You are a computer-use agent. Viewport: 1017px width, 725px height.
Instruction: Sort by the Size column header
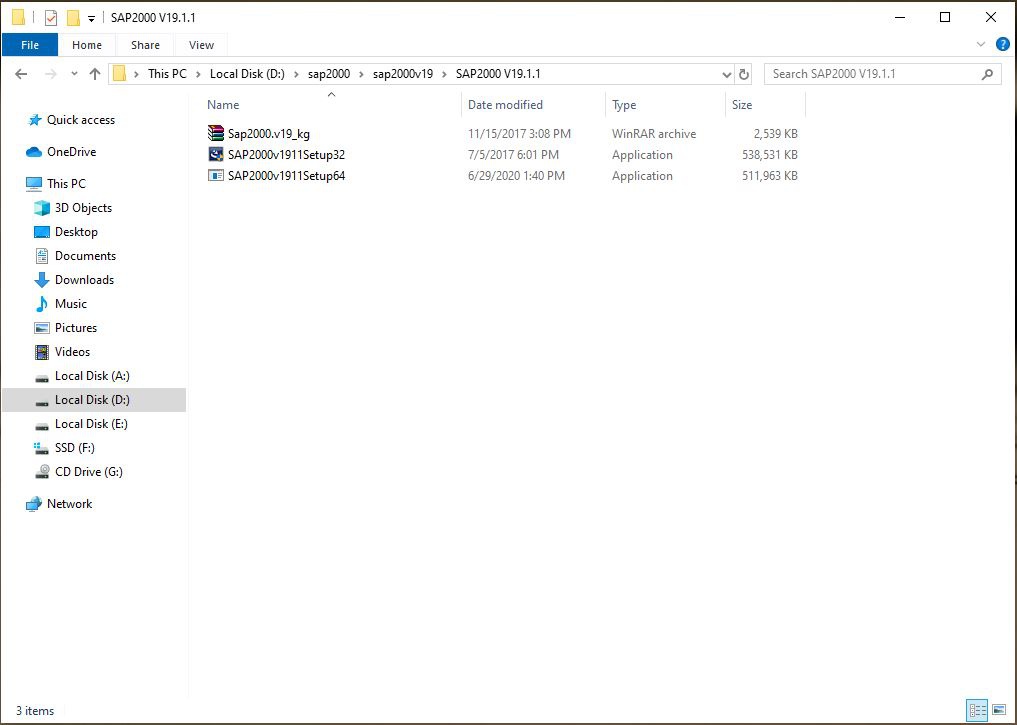(742, 104)
